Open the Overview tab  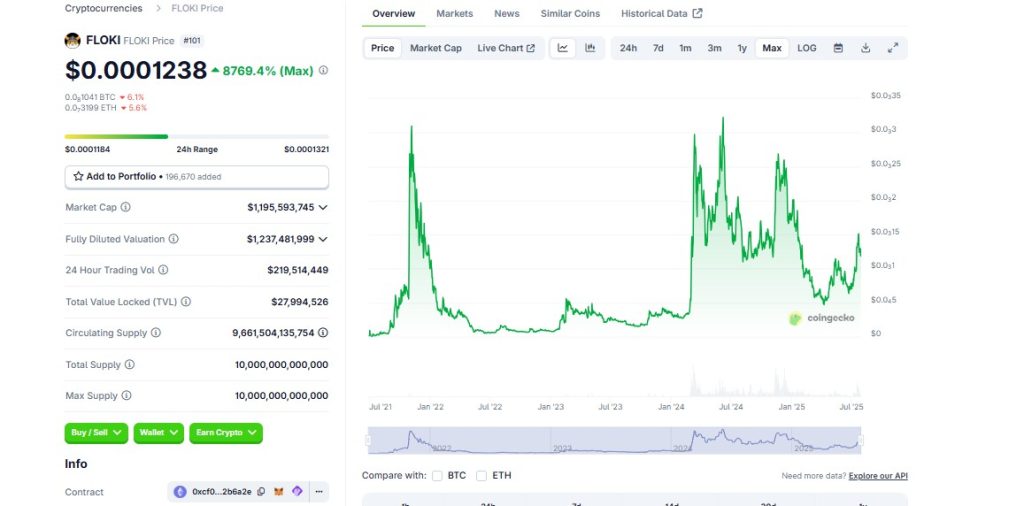[394, 13]
